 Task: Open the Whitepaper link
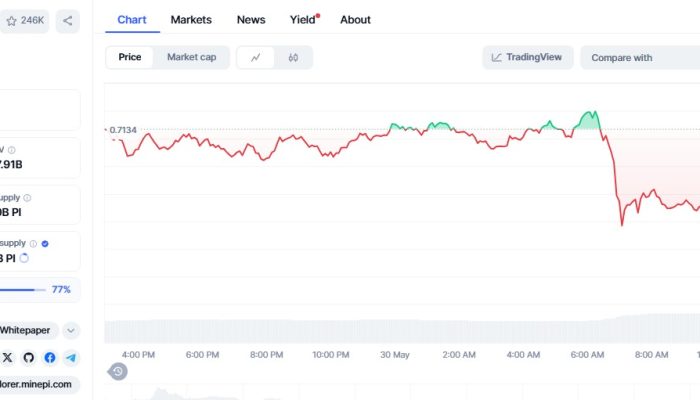coord(26,330)
